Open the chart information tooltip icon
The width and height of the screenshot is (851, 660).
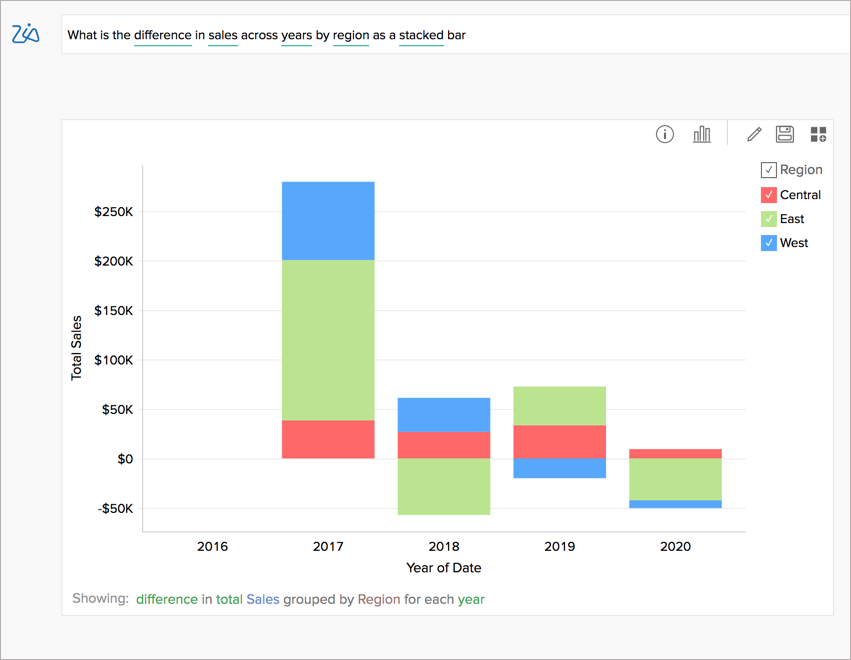(664, 133)
